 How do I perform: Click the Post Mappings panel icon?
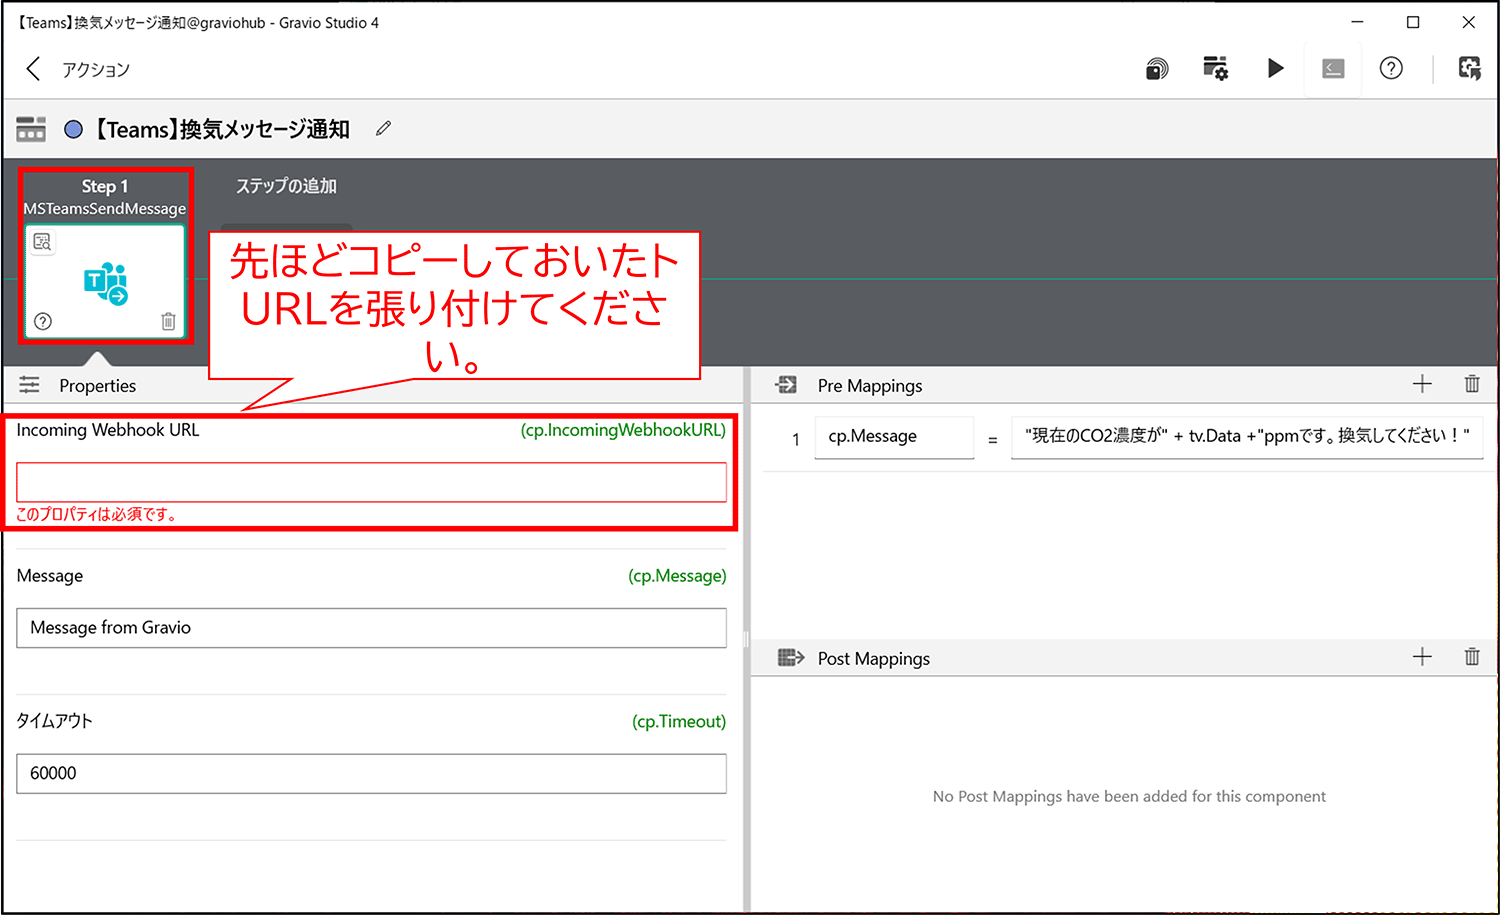point(791,658)
